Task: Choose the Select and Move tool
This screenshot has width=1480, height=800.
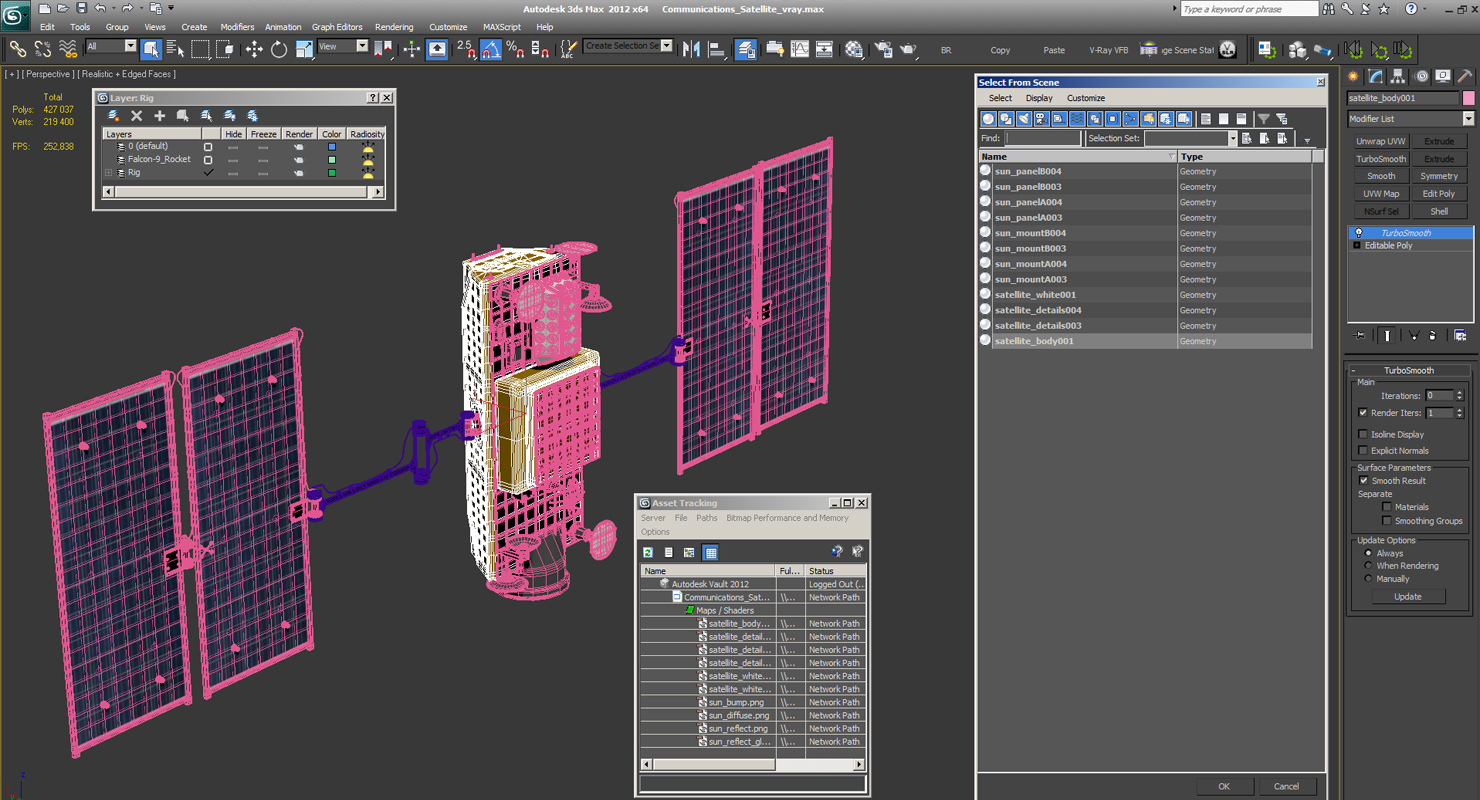Action: [x=254, y=48]
